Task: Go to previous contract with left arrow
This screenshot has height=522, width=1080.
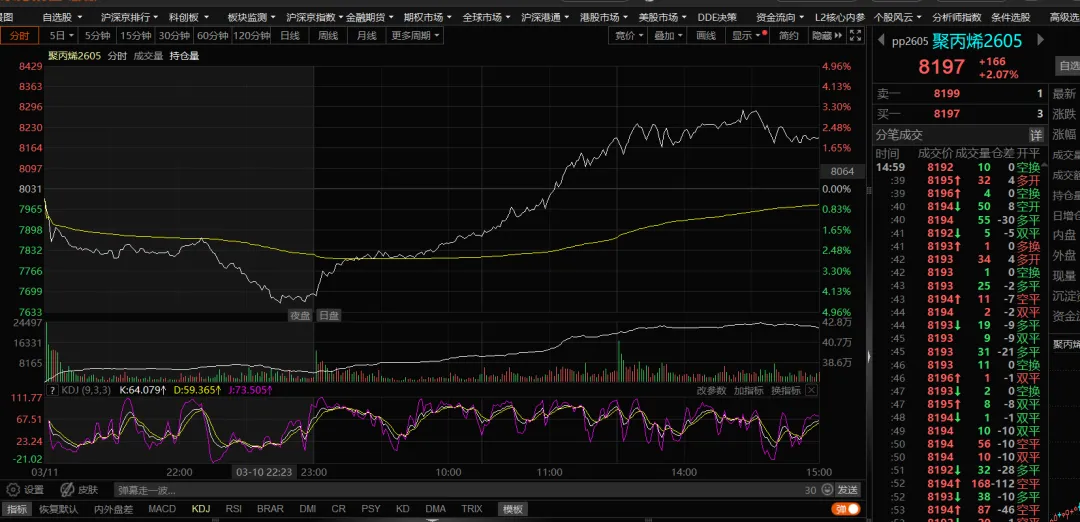Action: pos(882,41)
